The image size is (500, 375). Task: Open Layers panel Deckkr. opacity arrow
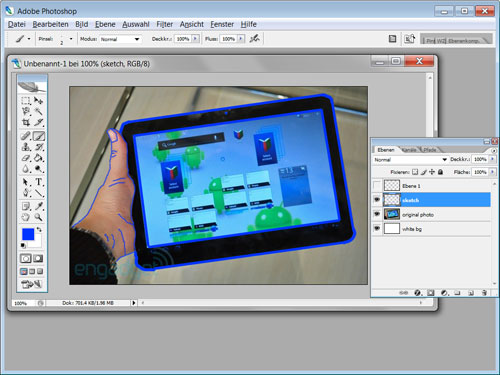point(492,159)
